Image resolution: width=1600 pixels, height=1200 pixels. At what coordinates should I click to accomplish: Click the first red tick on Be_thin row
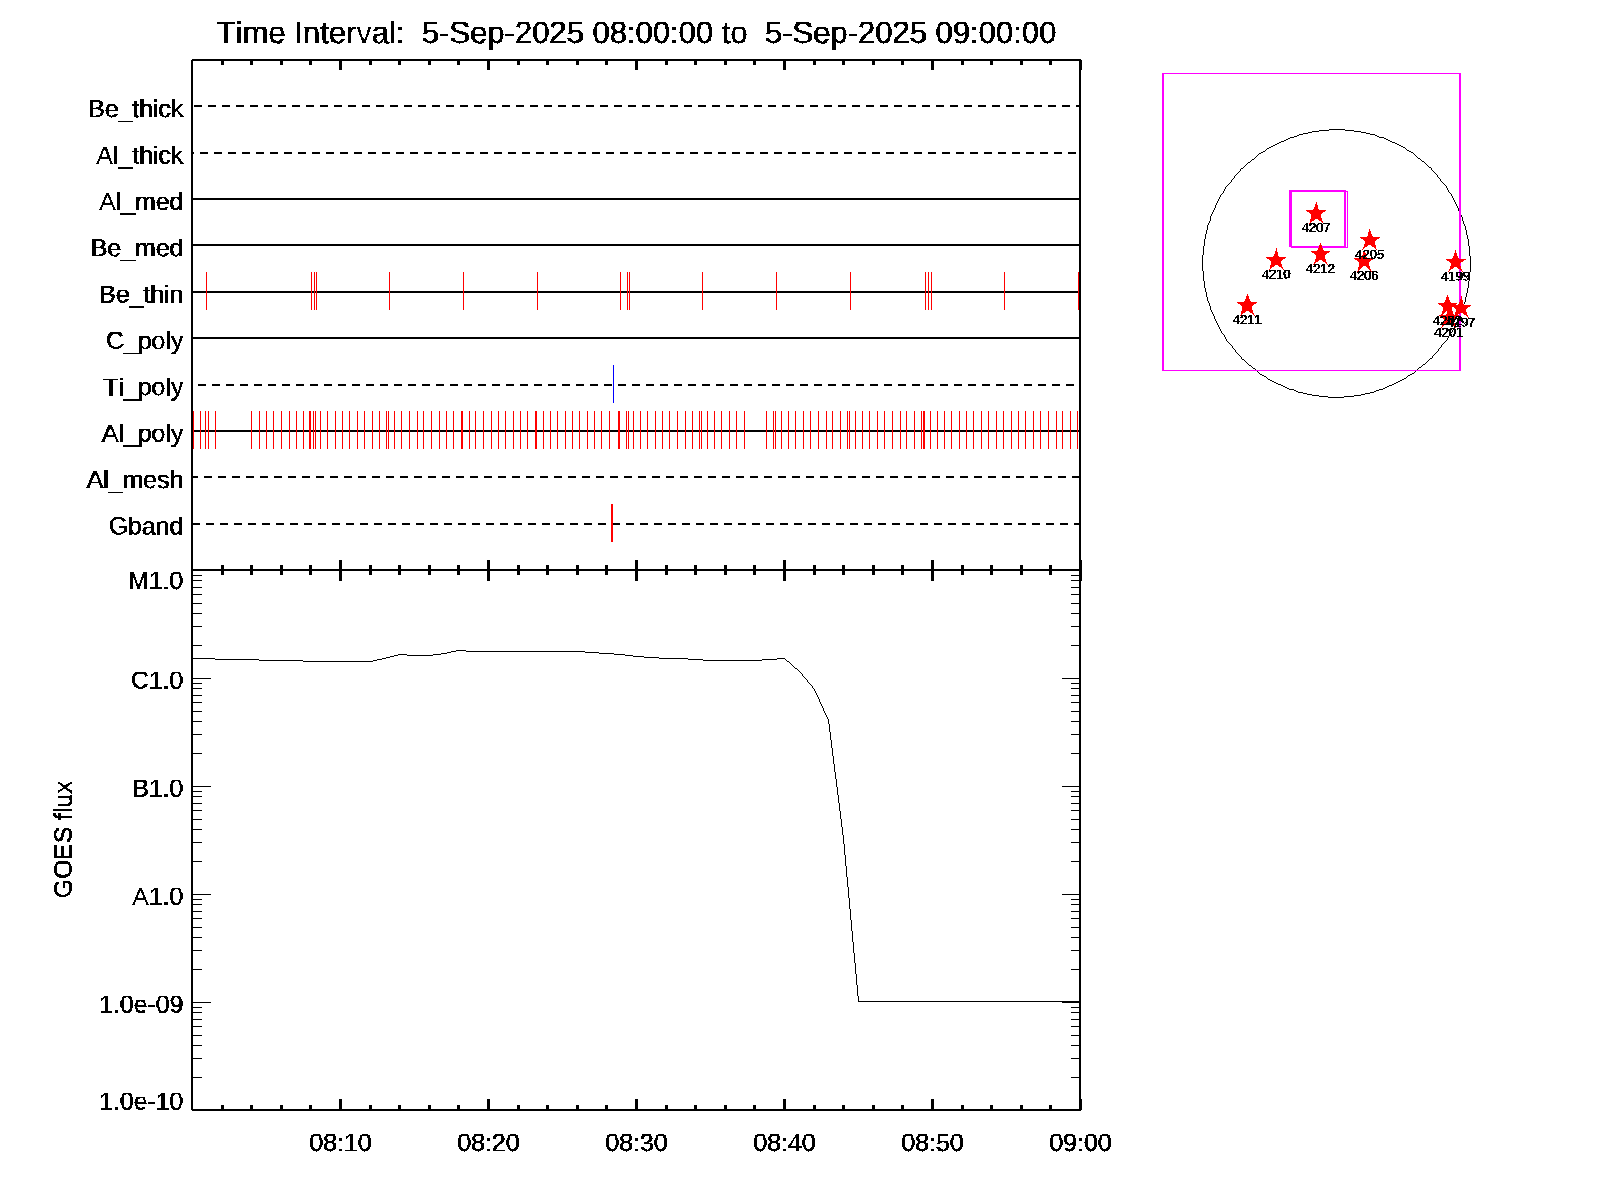tap(206, 291)
